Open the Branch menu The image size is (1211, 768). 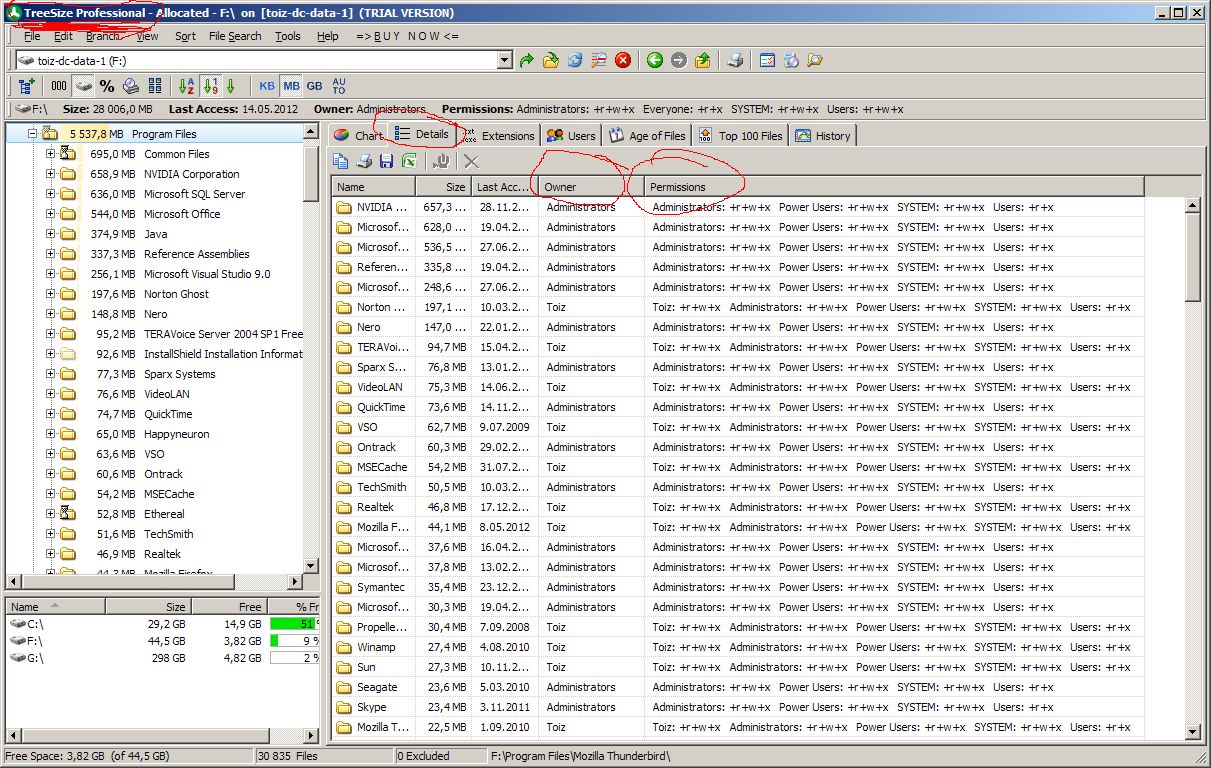coord(103,36)
